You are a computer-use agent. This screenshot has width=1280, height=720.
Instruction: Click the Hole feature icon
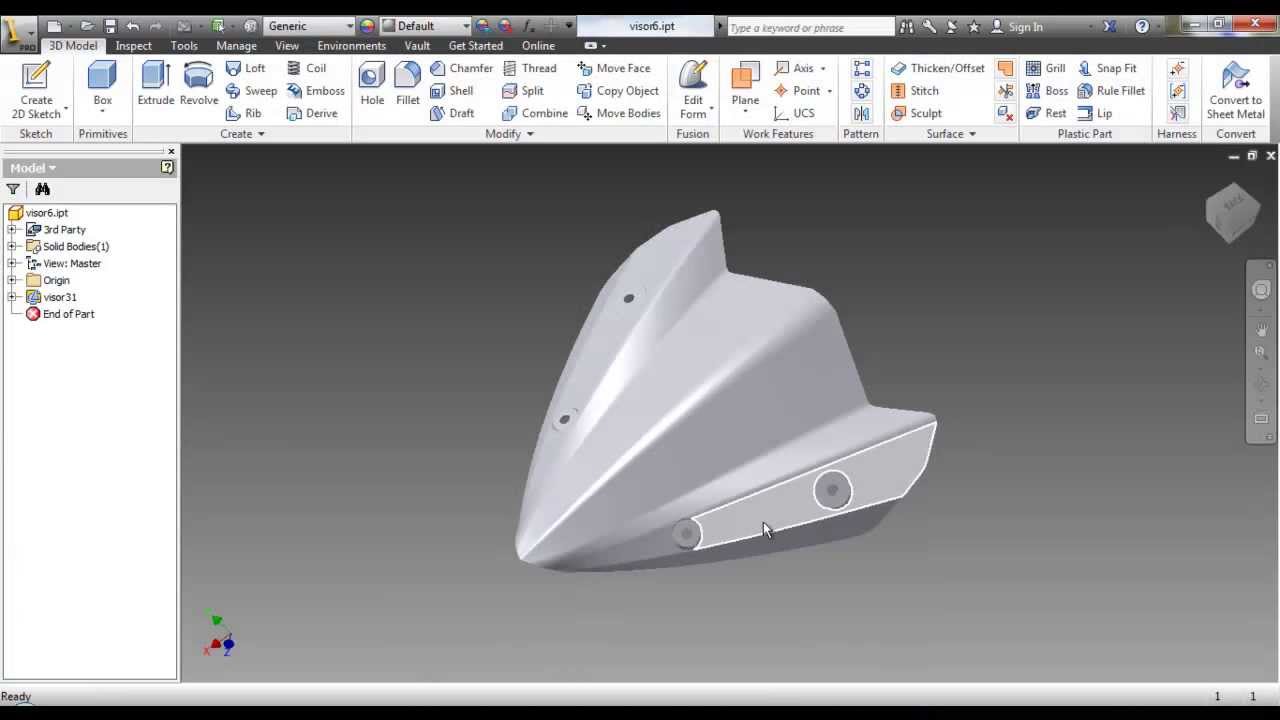click(372, 83)
